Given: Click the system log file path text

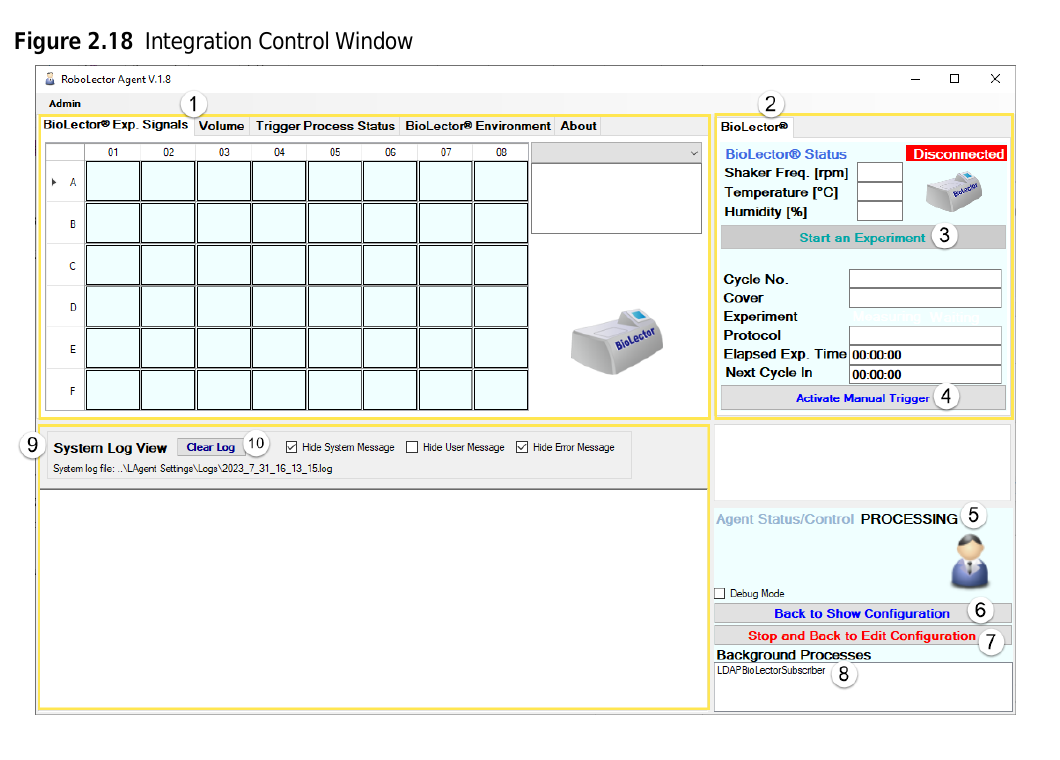Looking at the screenshot, I should click(x=193, y=469).
